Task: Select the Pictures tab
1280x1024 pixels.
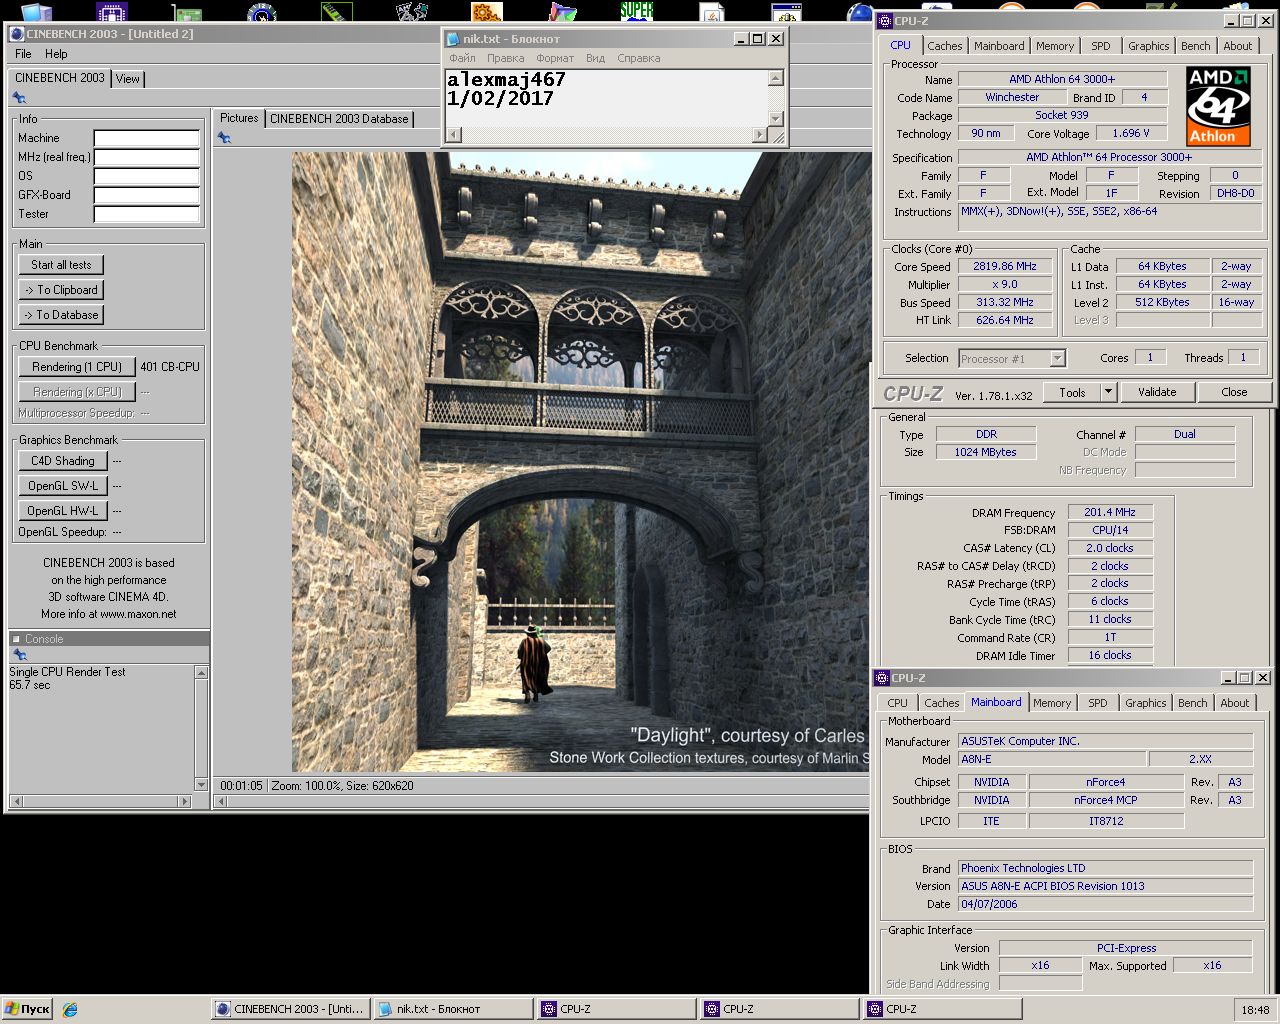Action: tap(239, 117)
